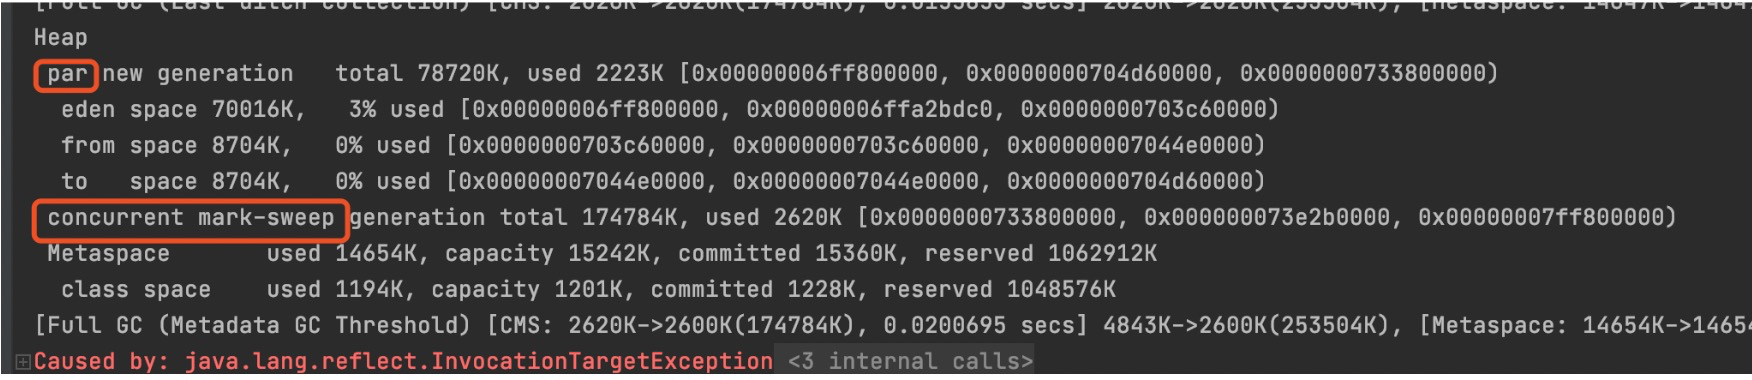Click the 'class space' label

[136, 290]
